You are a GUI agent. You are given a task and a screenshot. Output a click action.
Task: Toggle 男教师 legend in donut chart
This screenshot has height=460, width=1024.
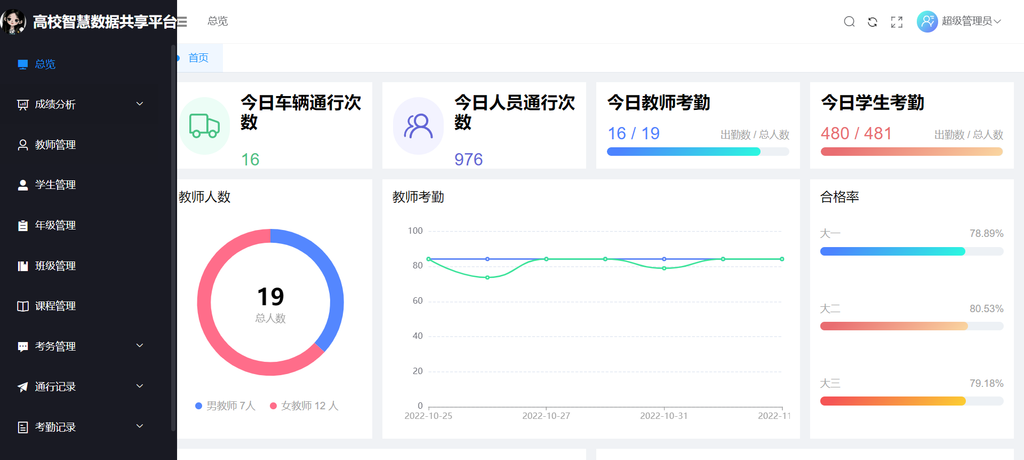[226, 406]
